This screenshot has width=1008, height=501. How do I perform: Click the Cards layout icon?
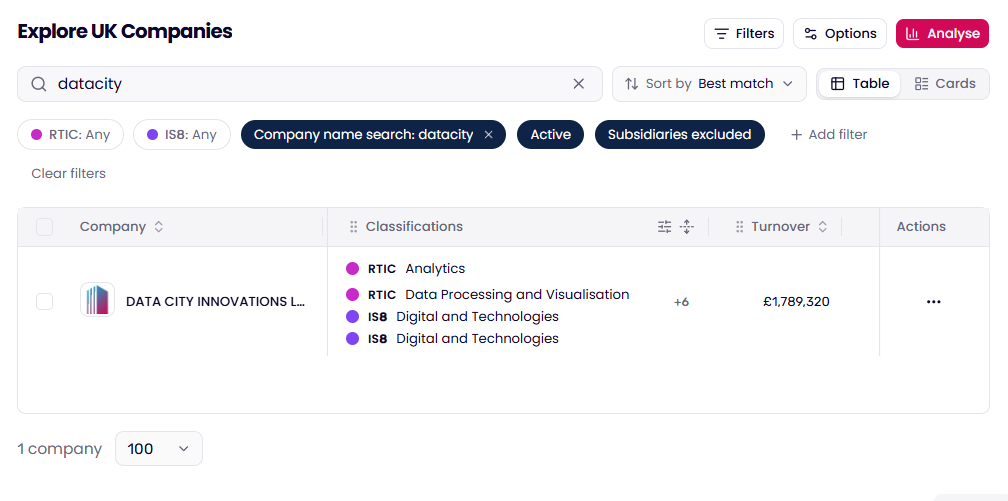click(x=922, y=84)
